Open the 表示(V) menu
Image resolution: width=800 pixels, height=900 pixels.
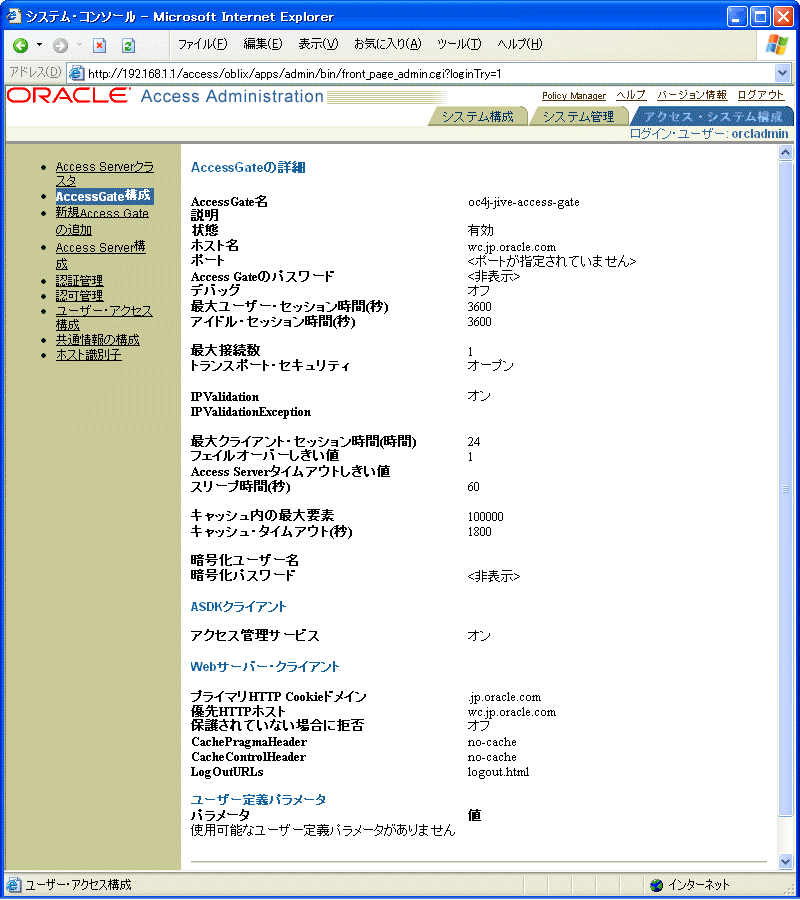318,44
